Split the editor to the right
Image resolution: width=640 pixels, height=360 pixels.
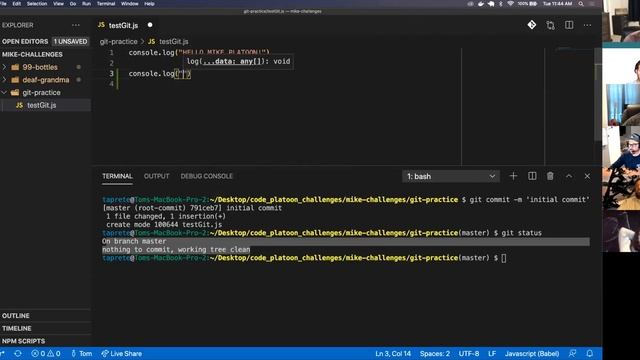(x=569, y=25)
